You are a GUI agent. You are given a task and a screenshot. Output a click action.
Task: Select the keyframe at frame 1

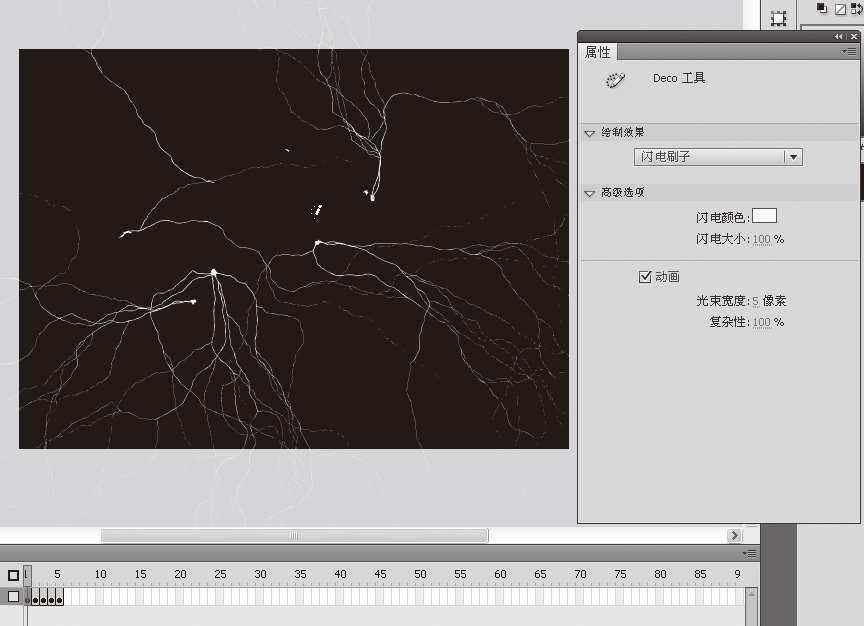(28, 597)
